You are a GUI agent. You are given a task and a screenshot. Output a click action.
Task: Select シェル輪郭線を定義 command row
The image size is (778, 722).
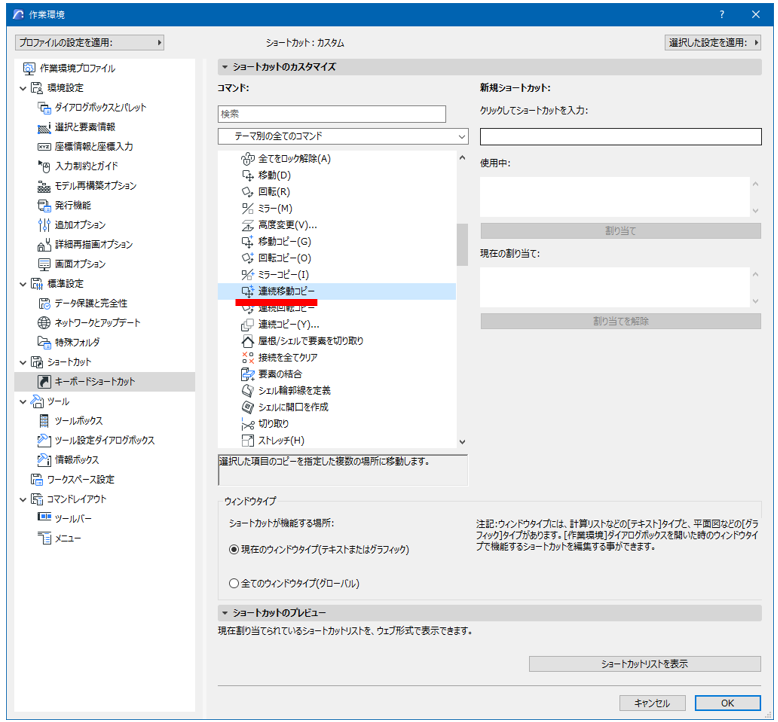coord(337,391)
